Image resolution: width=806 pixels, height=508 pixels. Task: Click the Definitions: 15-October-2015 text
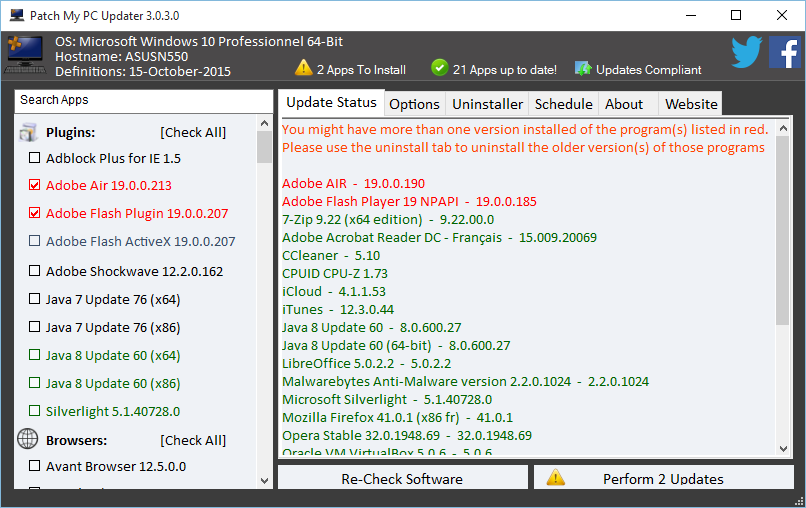(143, 71)
